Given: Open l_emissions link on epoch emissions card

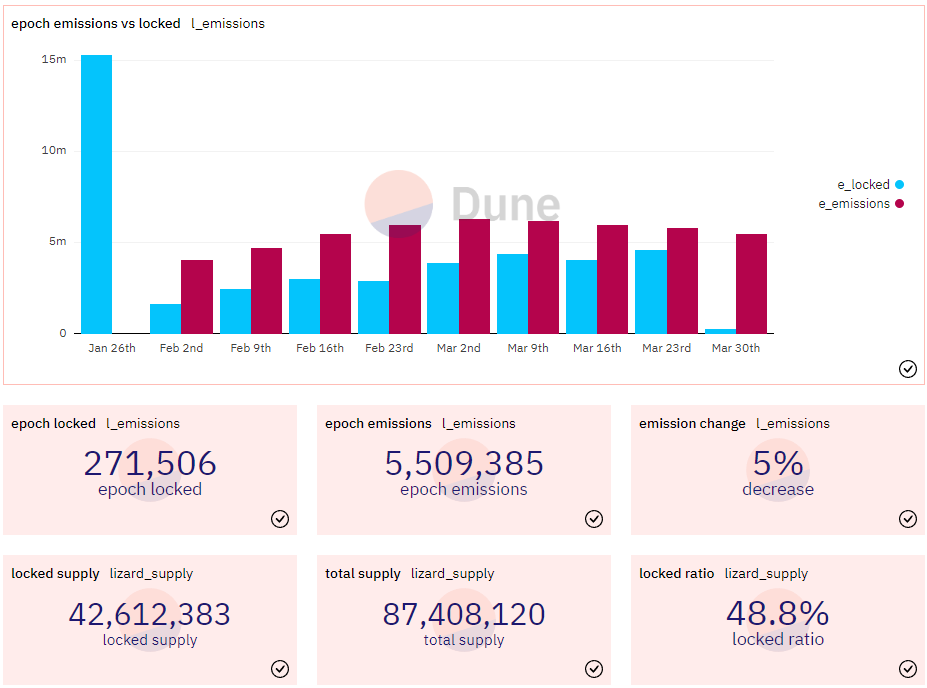Looking at the screenshot, I should click(479, 424).
